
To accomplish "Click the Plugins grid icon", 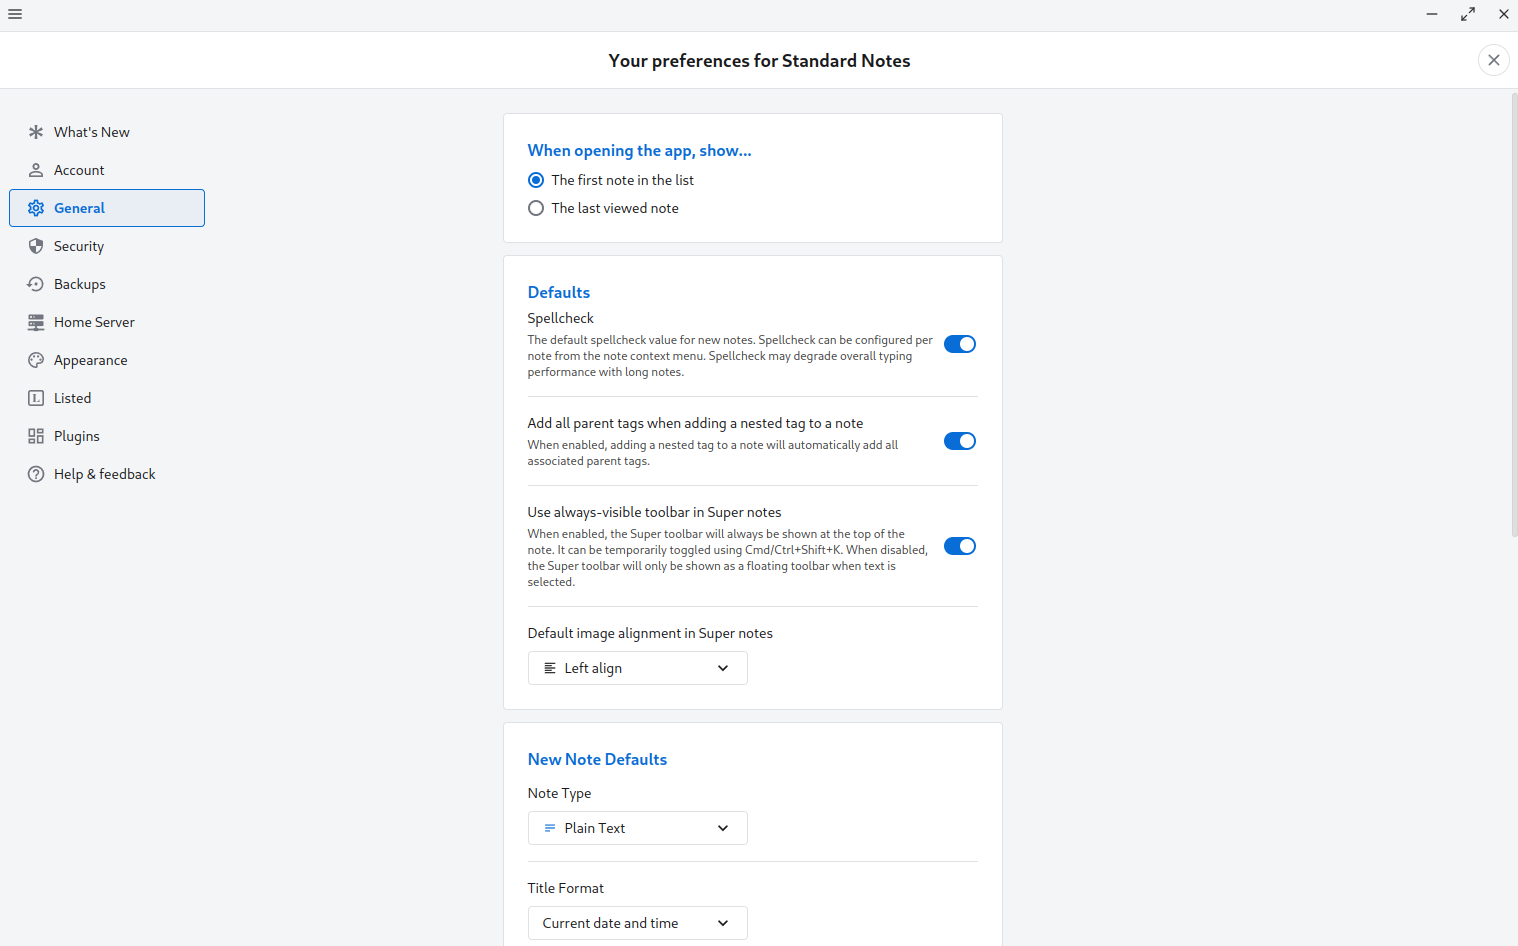I will [36, 436].
